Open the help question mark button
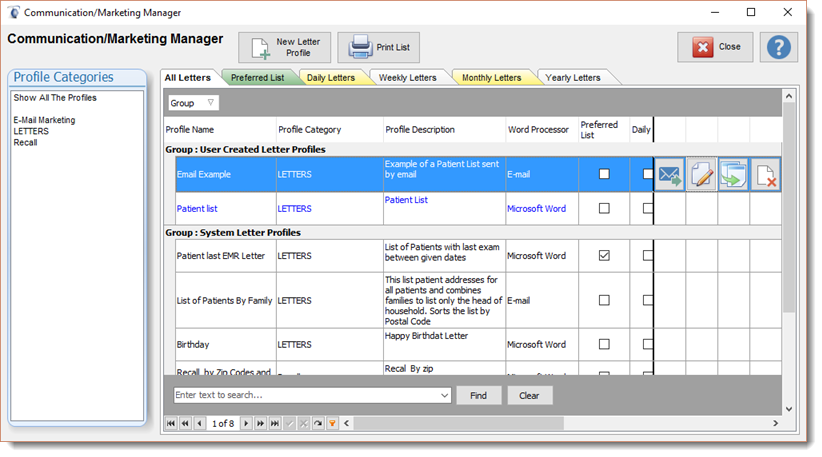 point(779,47)
